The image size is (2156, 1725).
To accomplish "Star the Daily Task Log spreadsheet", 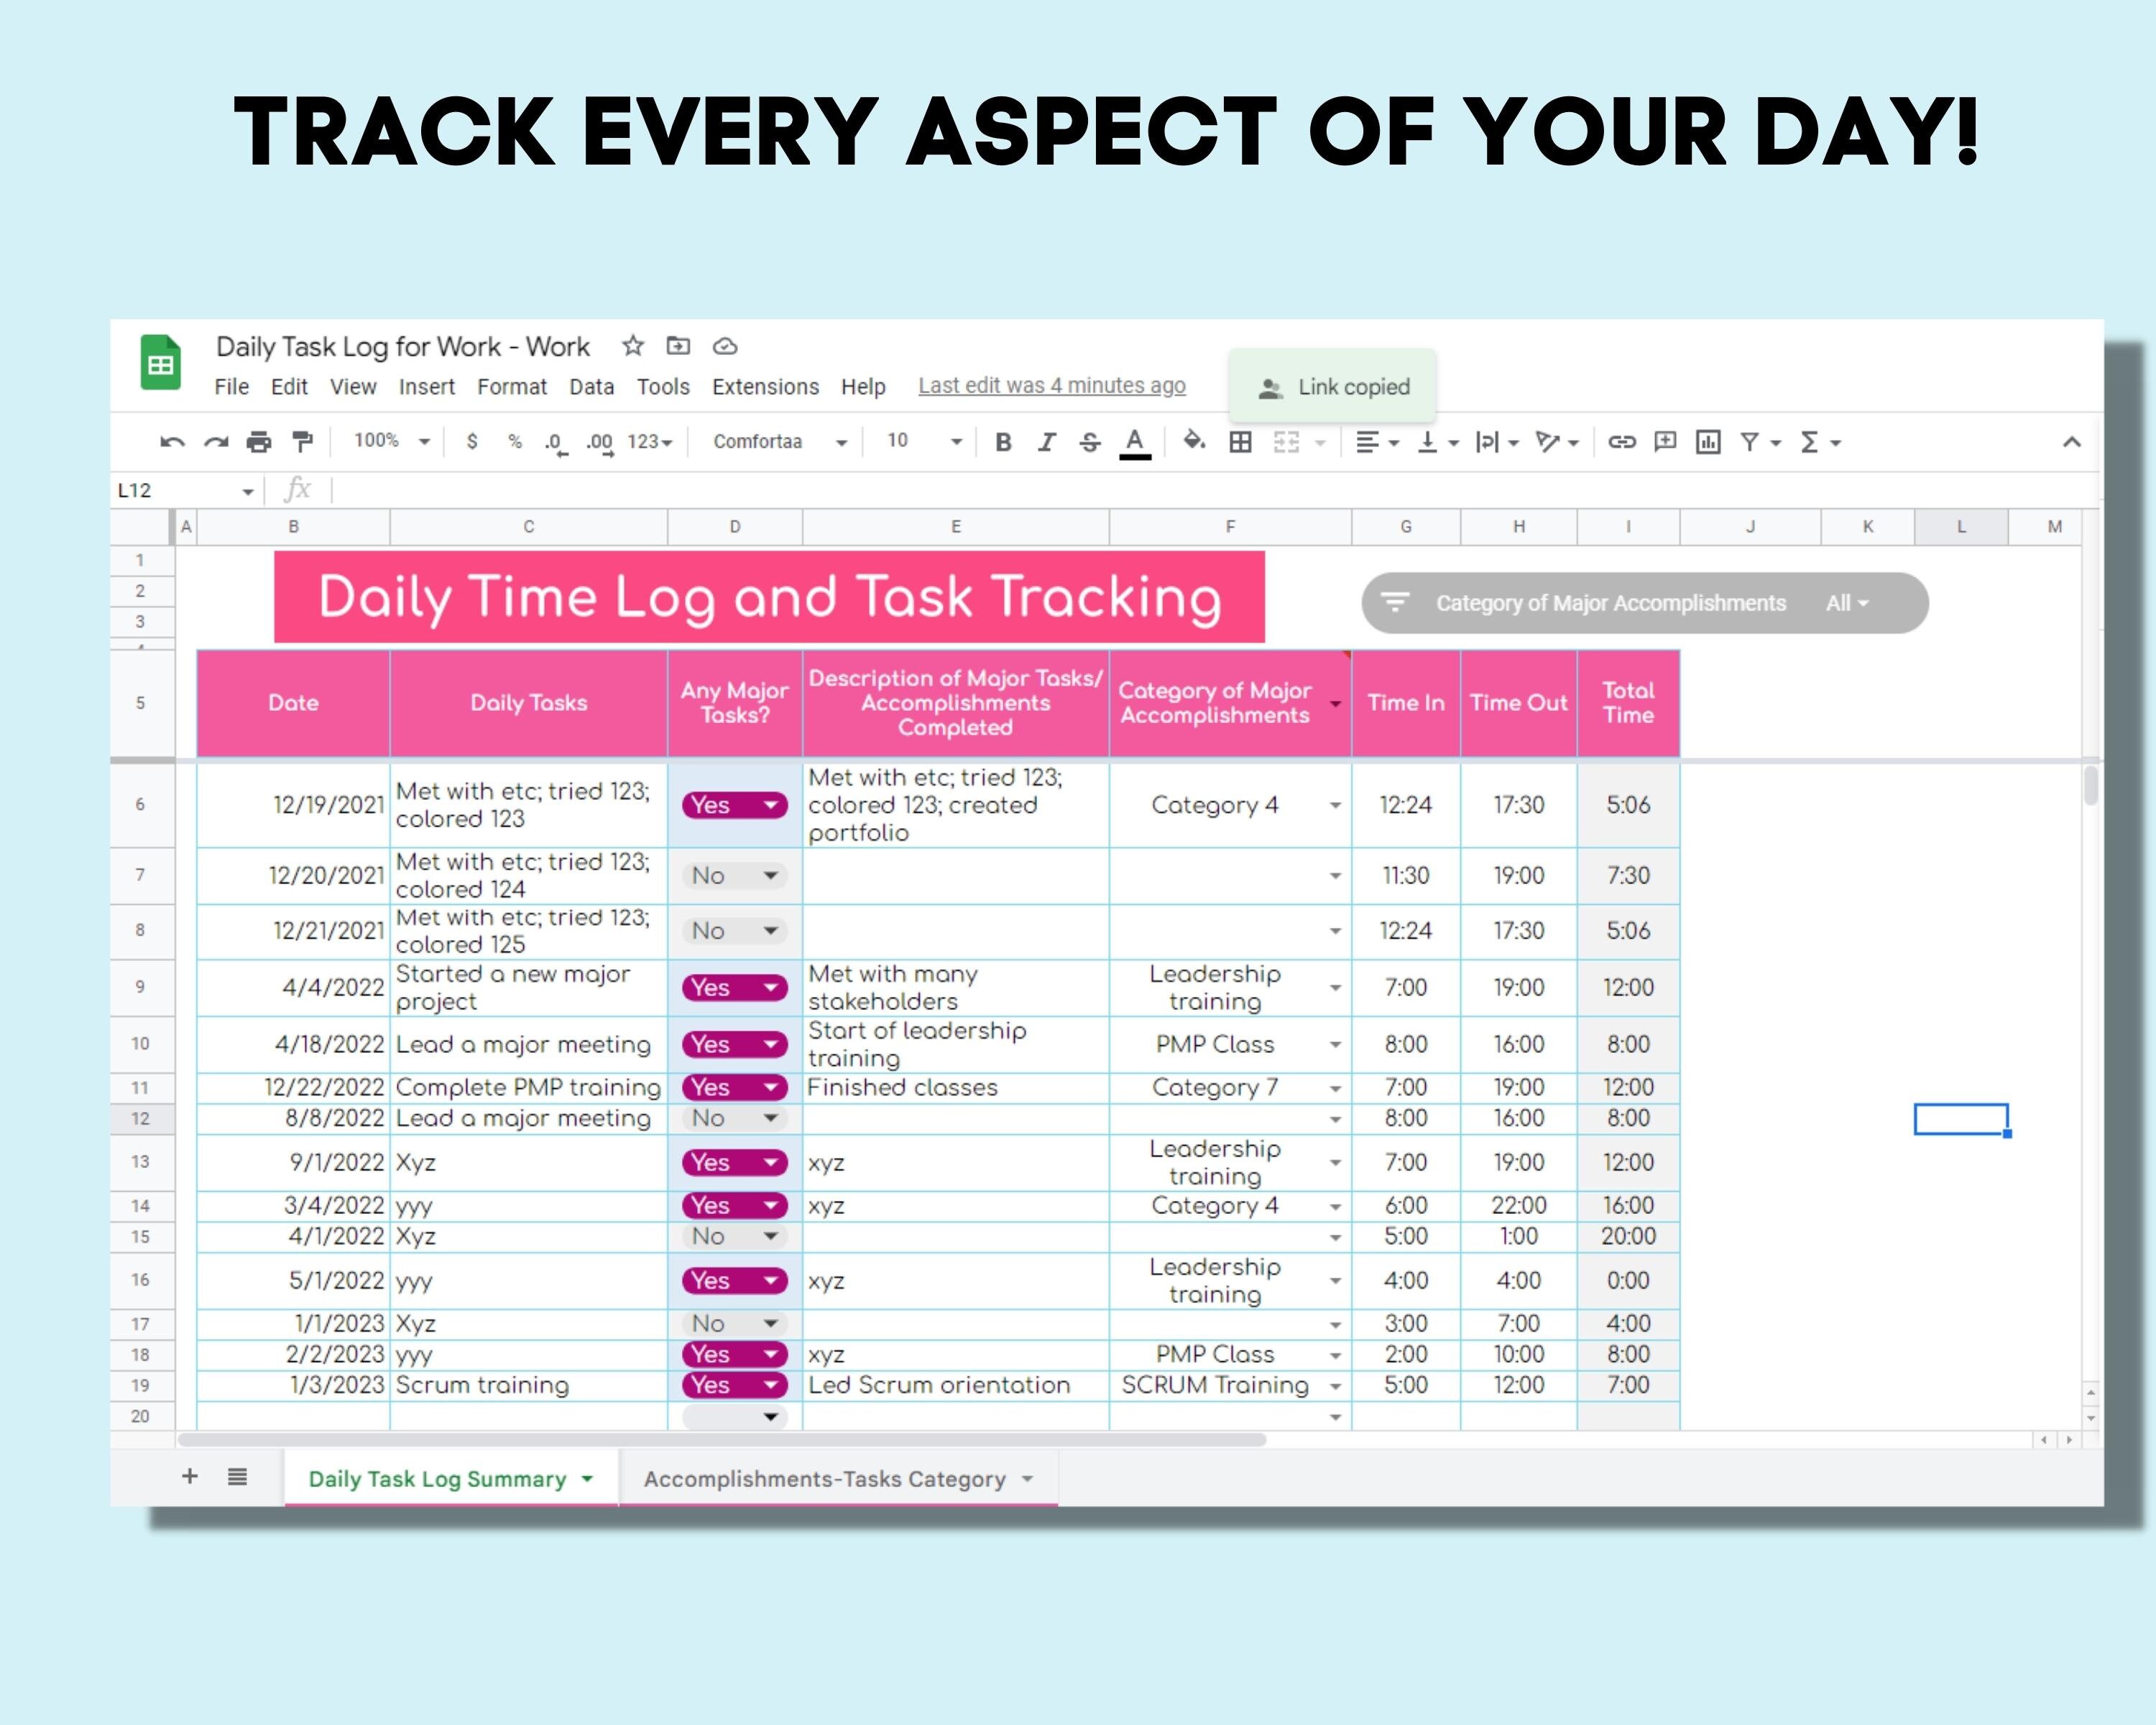I will point(633,346).
